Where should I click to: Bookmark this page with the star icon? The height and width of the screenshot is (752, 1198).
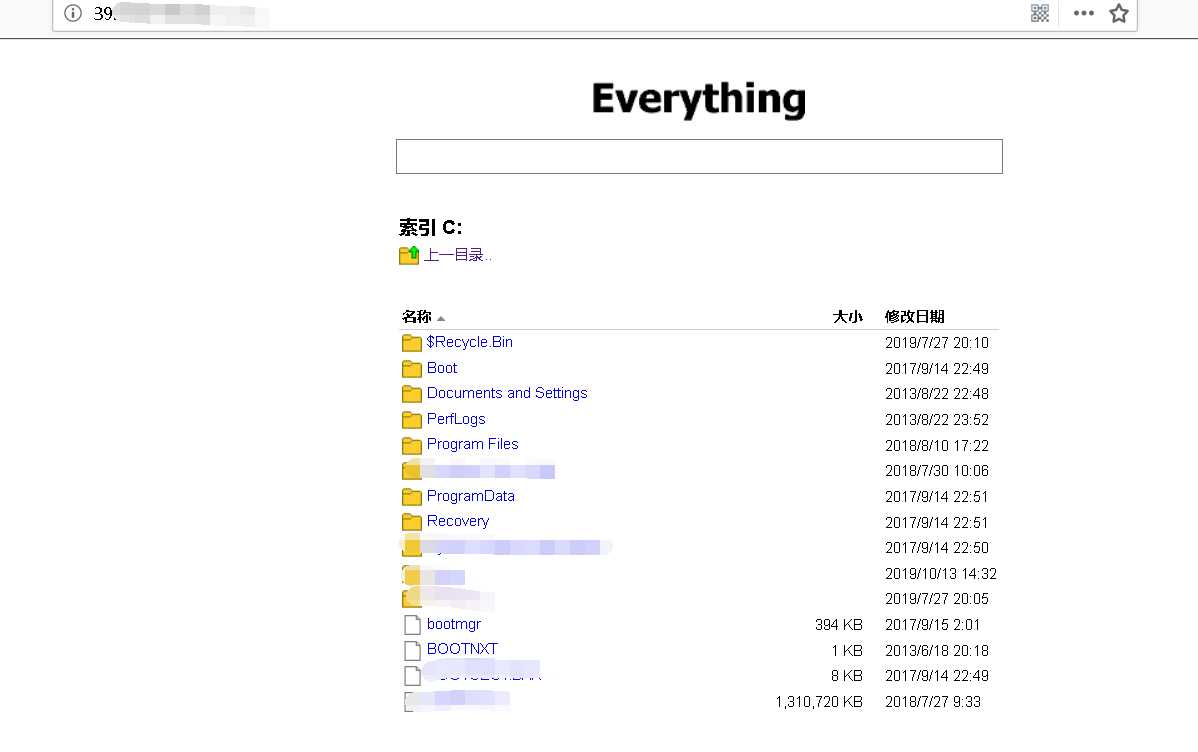(x=1119, y=13)
